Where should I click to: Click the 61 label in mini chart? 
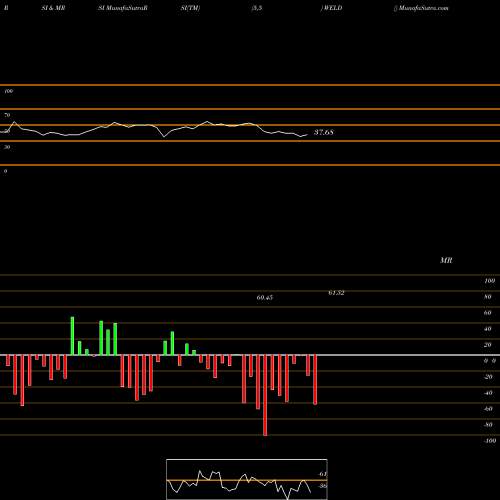[x=322, y=474]
